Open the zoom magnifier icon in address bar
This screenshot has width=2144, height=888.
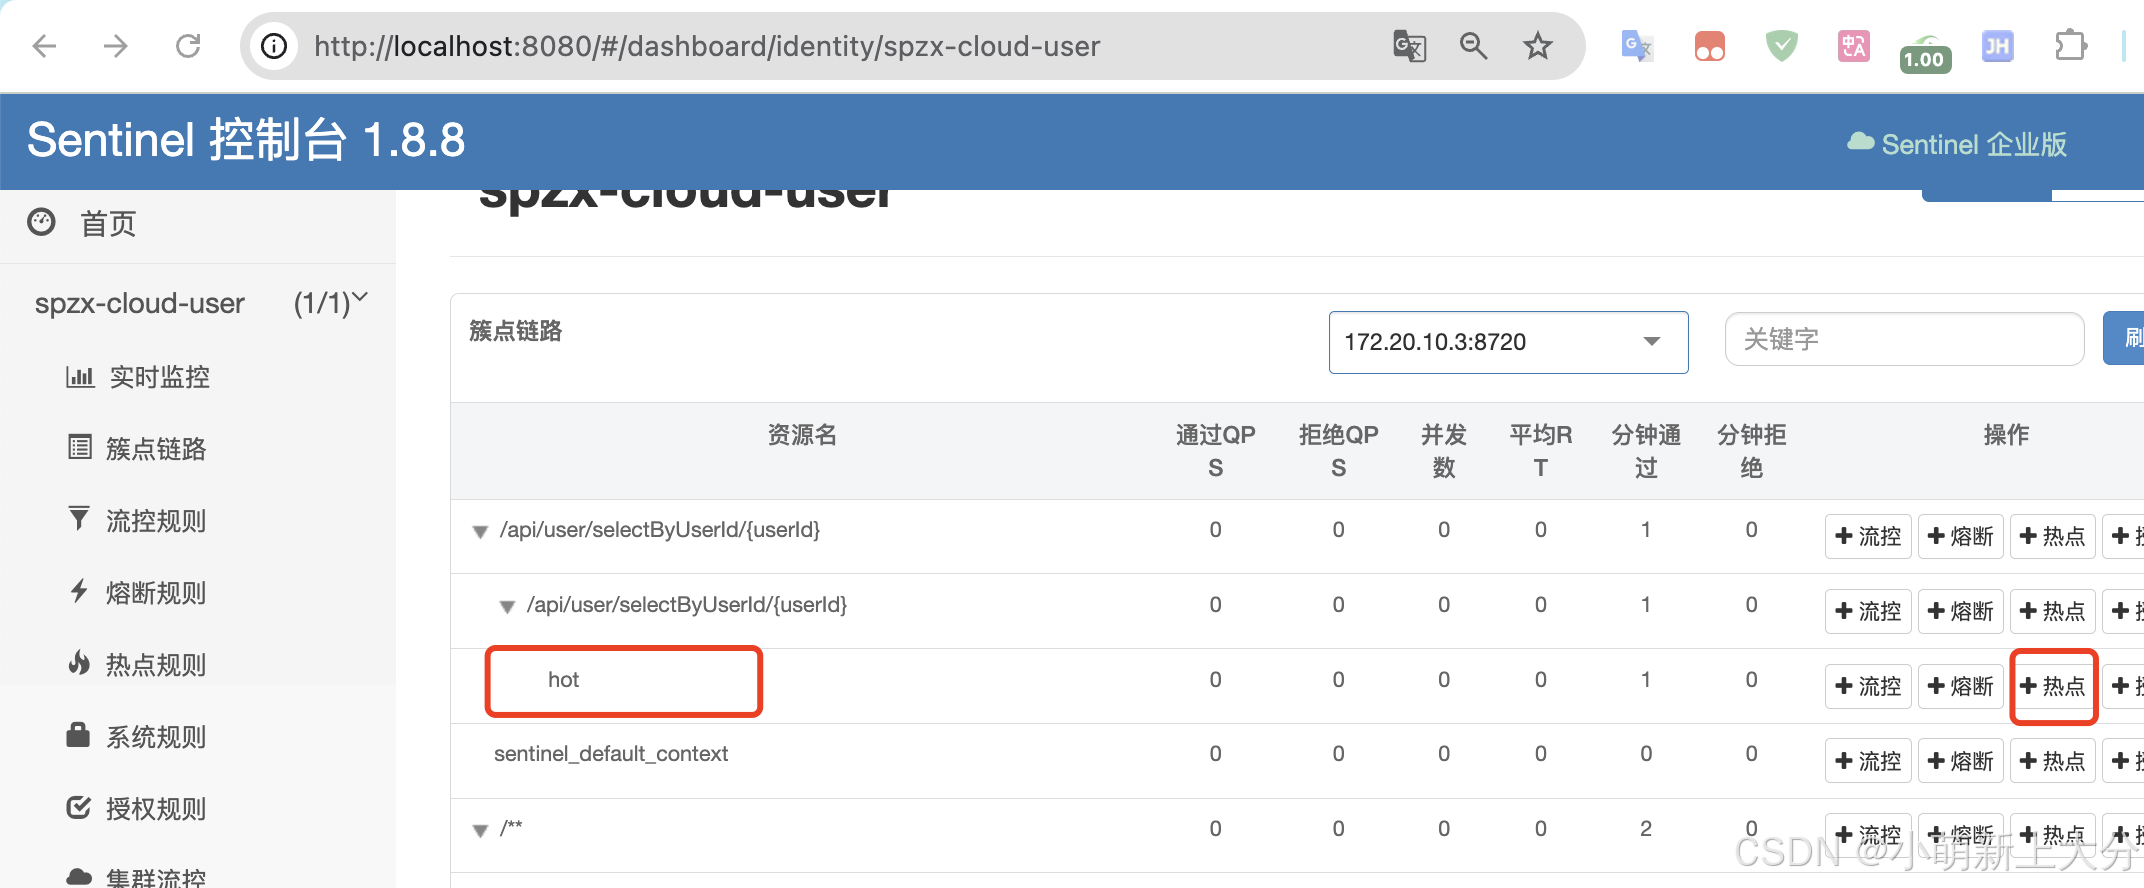(1473, 46)
